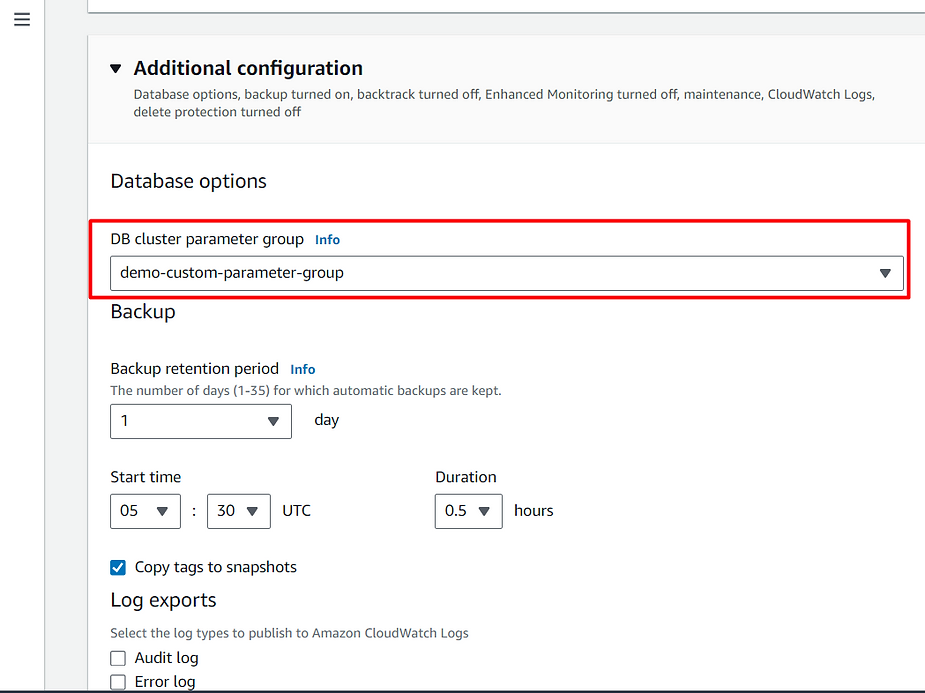Image resolution: width=925 pixels, height=693 pixels.
Task: Enable the Audit log export checkbox
Action: (x=118, y=658)
